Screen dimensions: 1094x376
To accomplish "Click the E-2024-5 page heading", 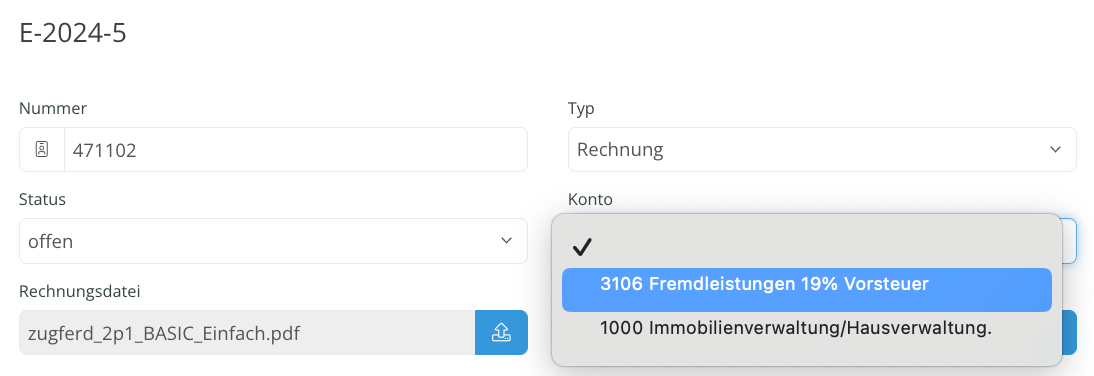I will [x=73, y=33].
